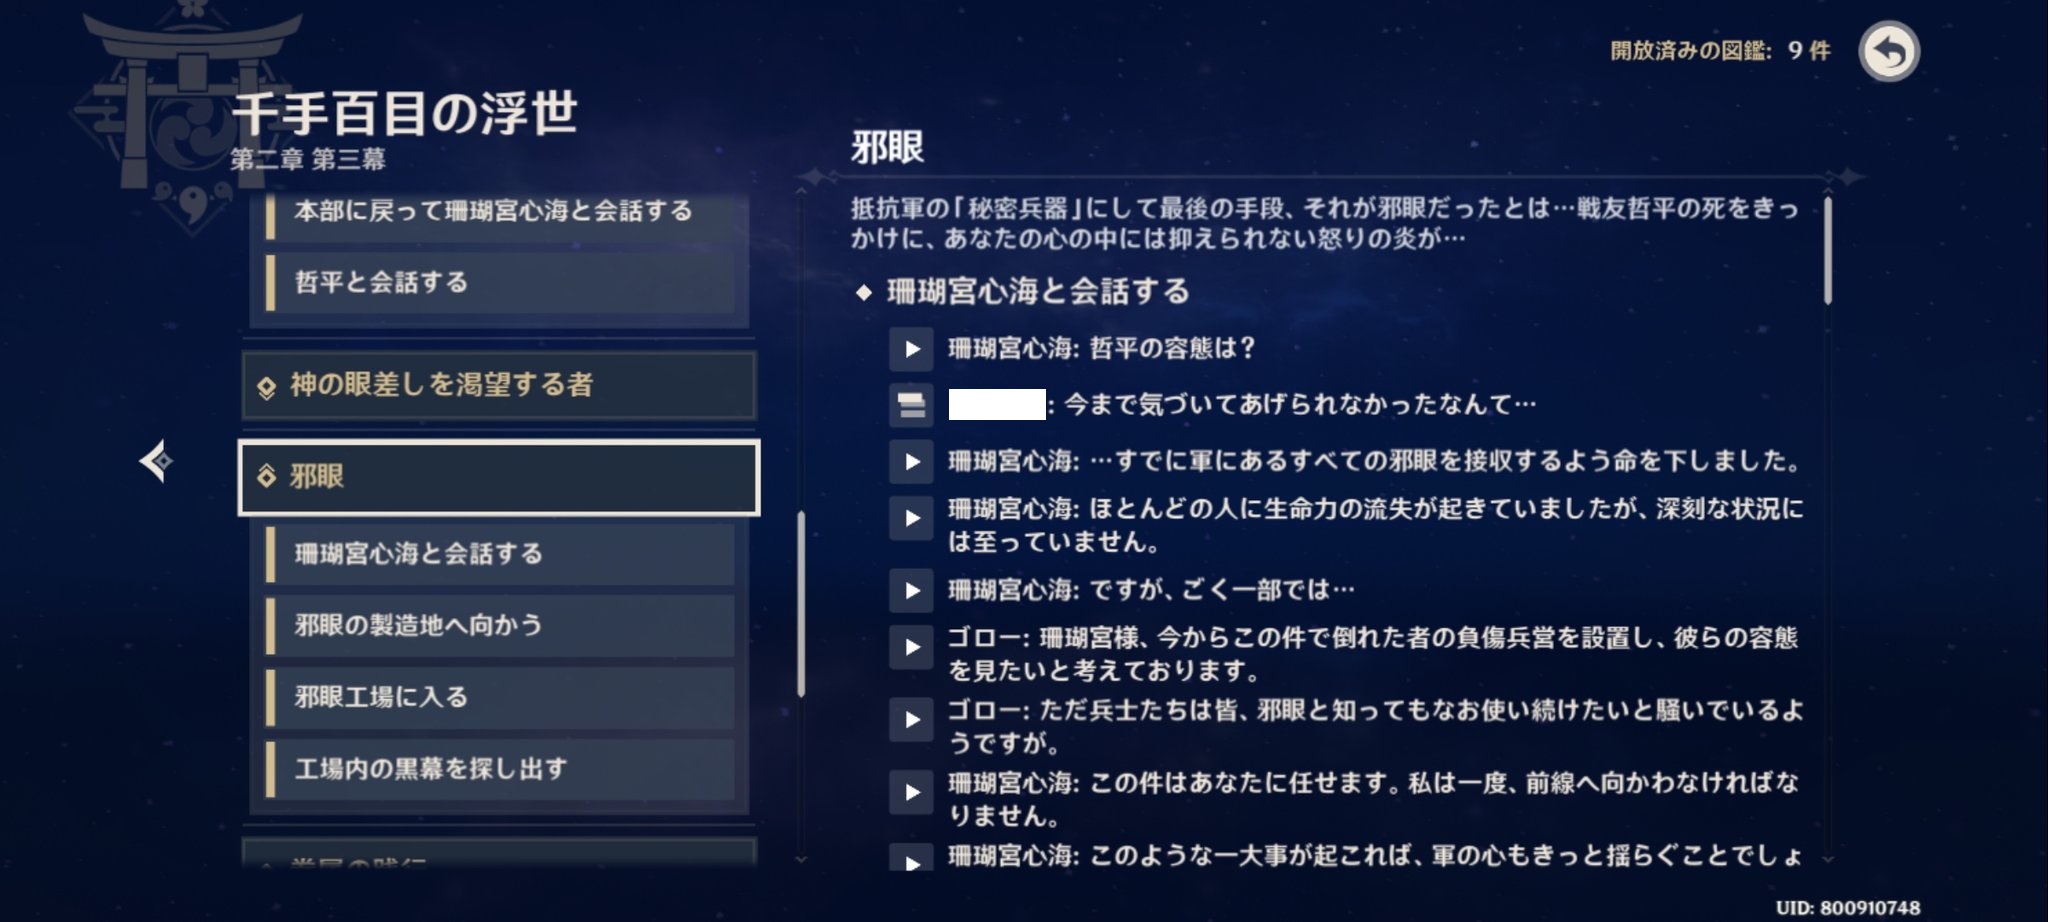
Task: Expand the 神の眼差しを渇望する者 quest section
Action: coord(498,386)
